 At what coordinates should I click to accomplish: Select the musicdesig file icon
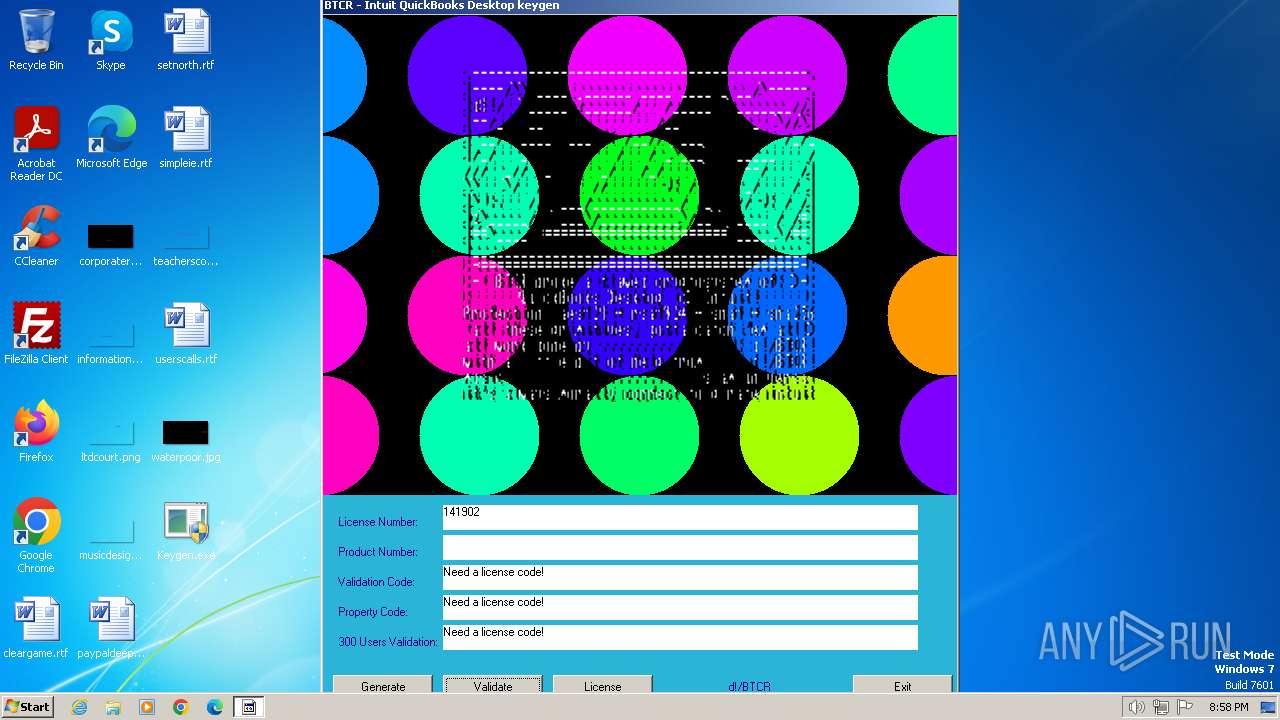tap(111, 538)
